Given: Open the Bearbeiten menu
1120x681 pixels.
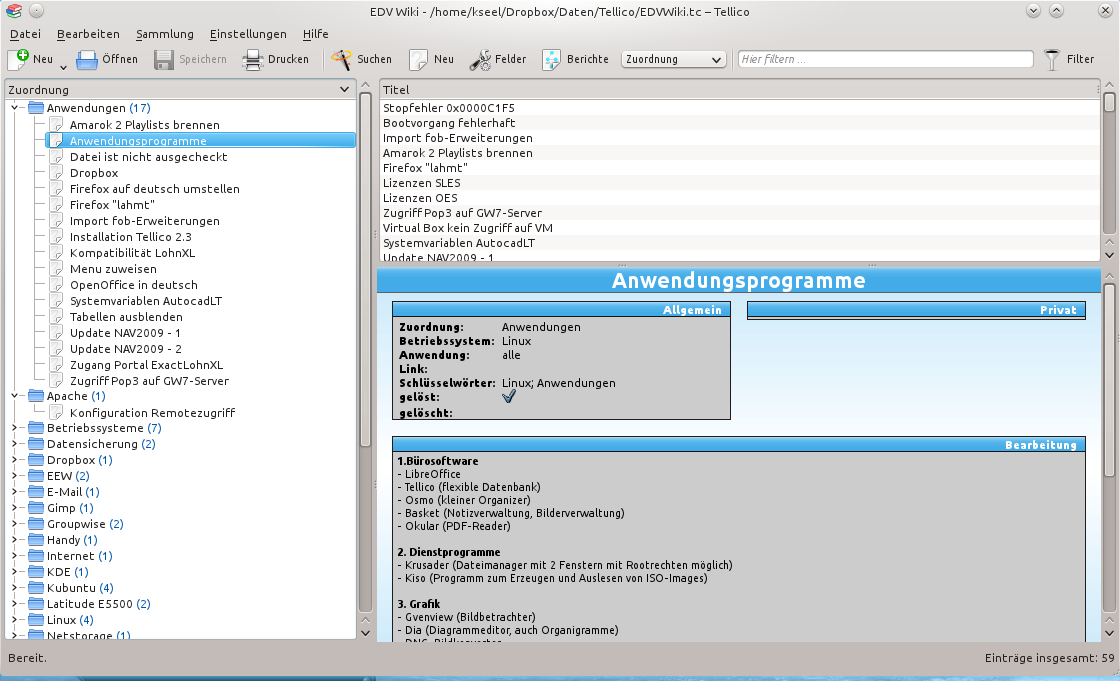Looking at the screenshot, I should [x=88, y=34].
